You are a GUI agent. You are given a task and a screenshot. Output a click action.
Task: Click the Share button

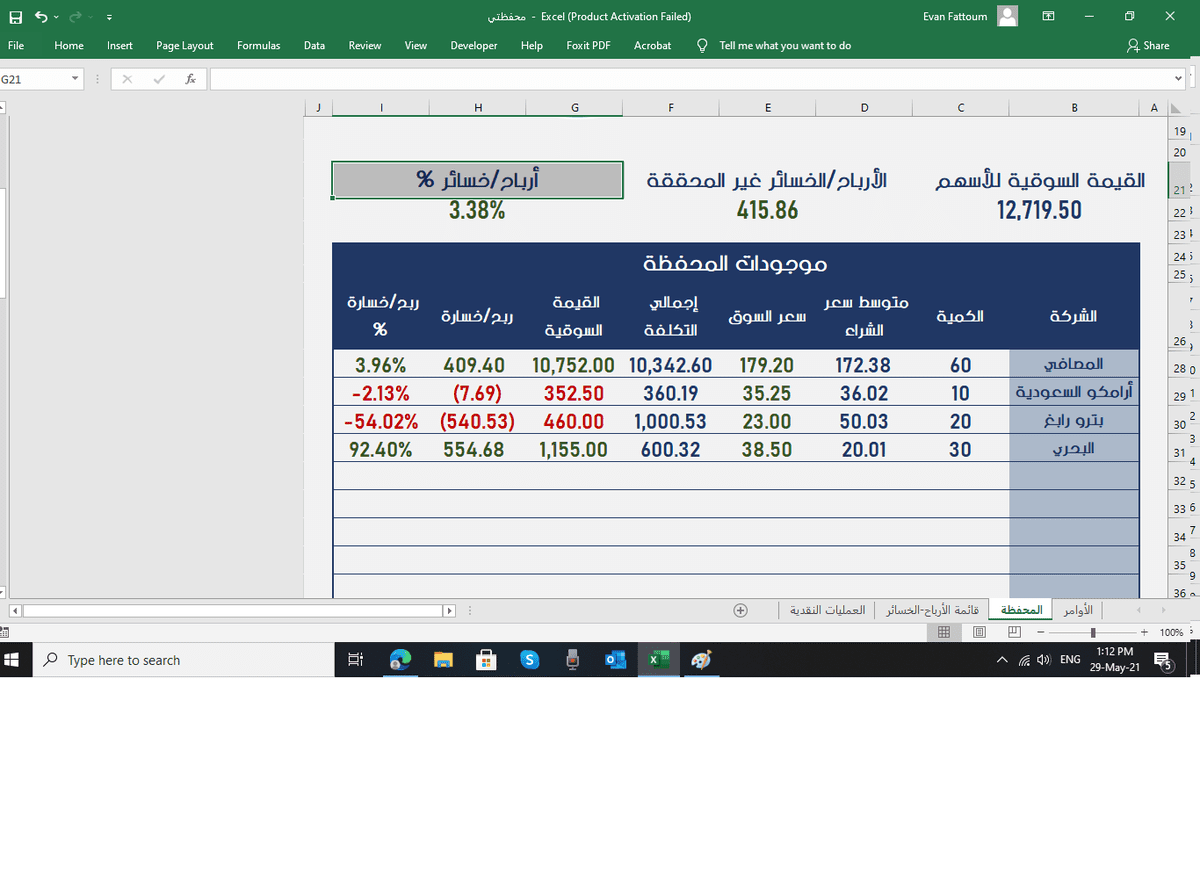click(x=1148, y=45)
